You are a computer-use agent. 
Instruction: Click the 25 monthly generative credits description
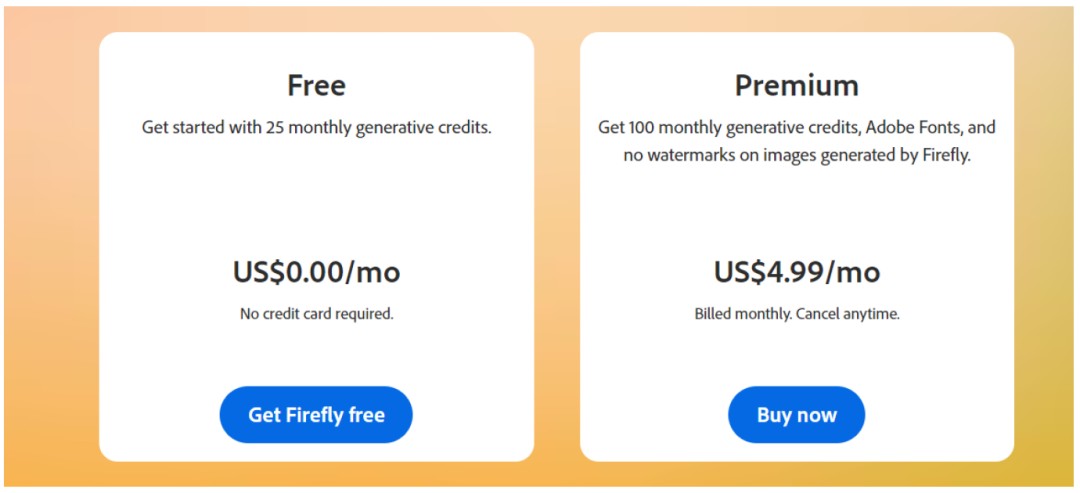(x=316, y=128)
